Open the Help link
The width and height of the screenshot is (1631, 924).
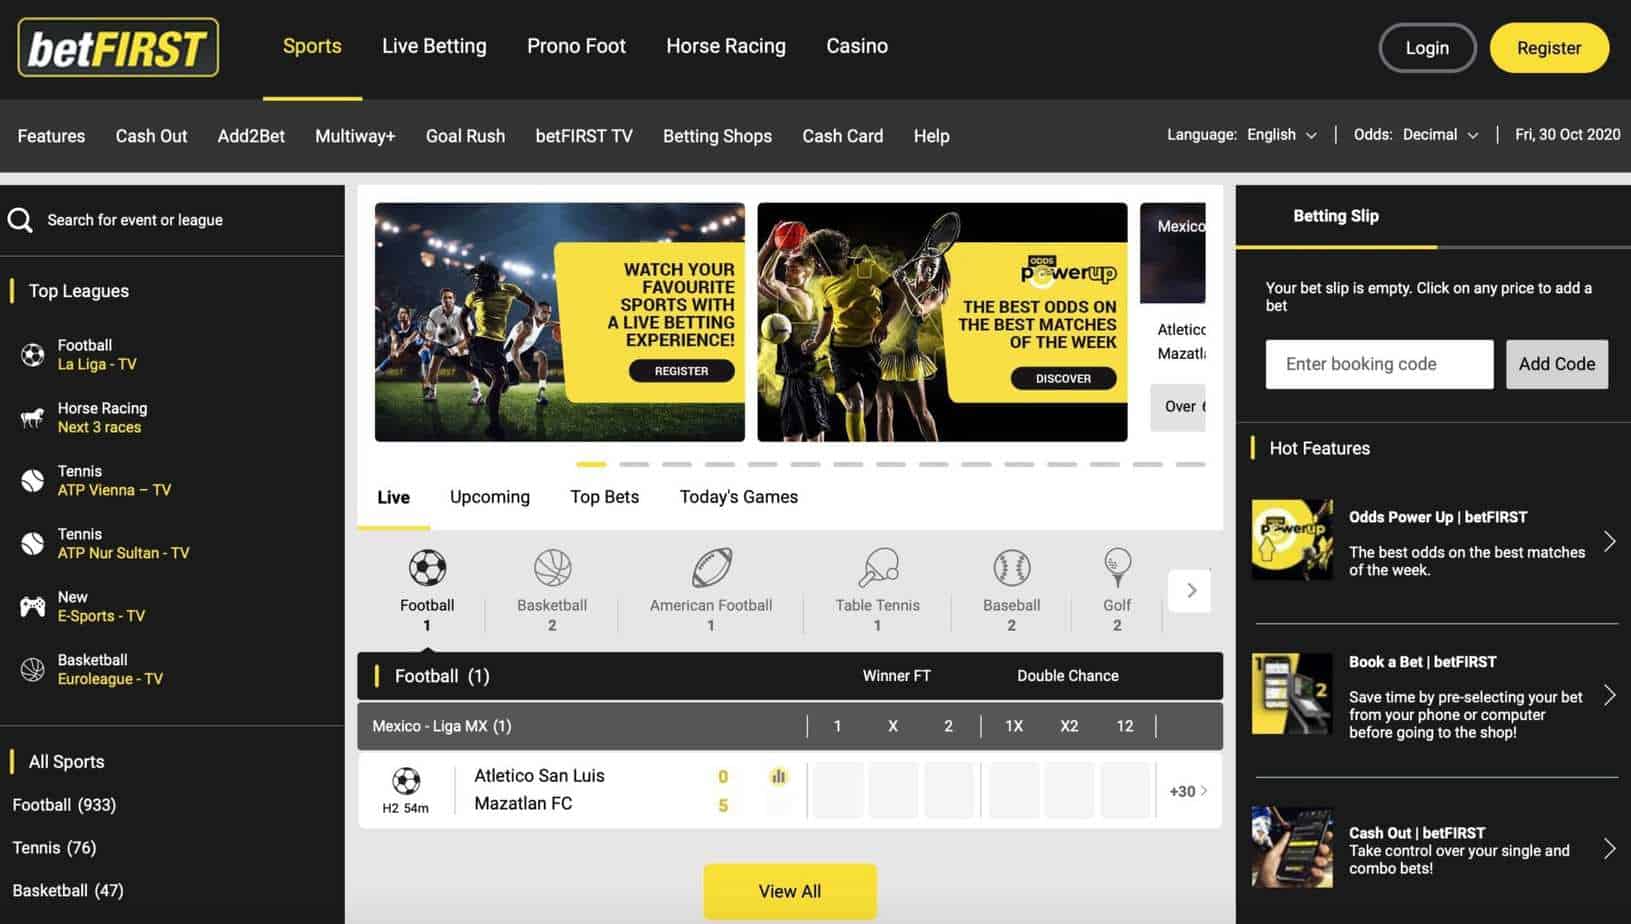tap(931, 136)
